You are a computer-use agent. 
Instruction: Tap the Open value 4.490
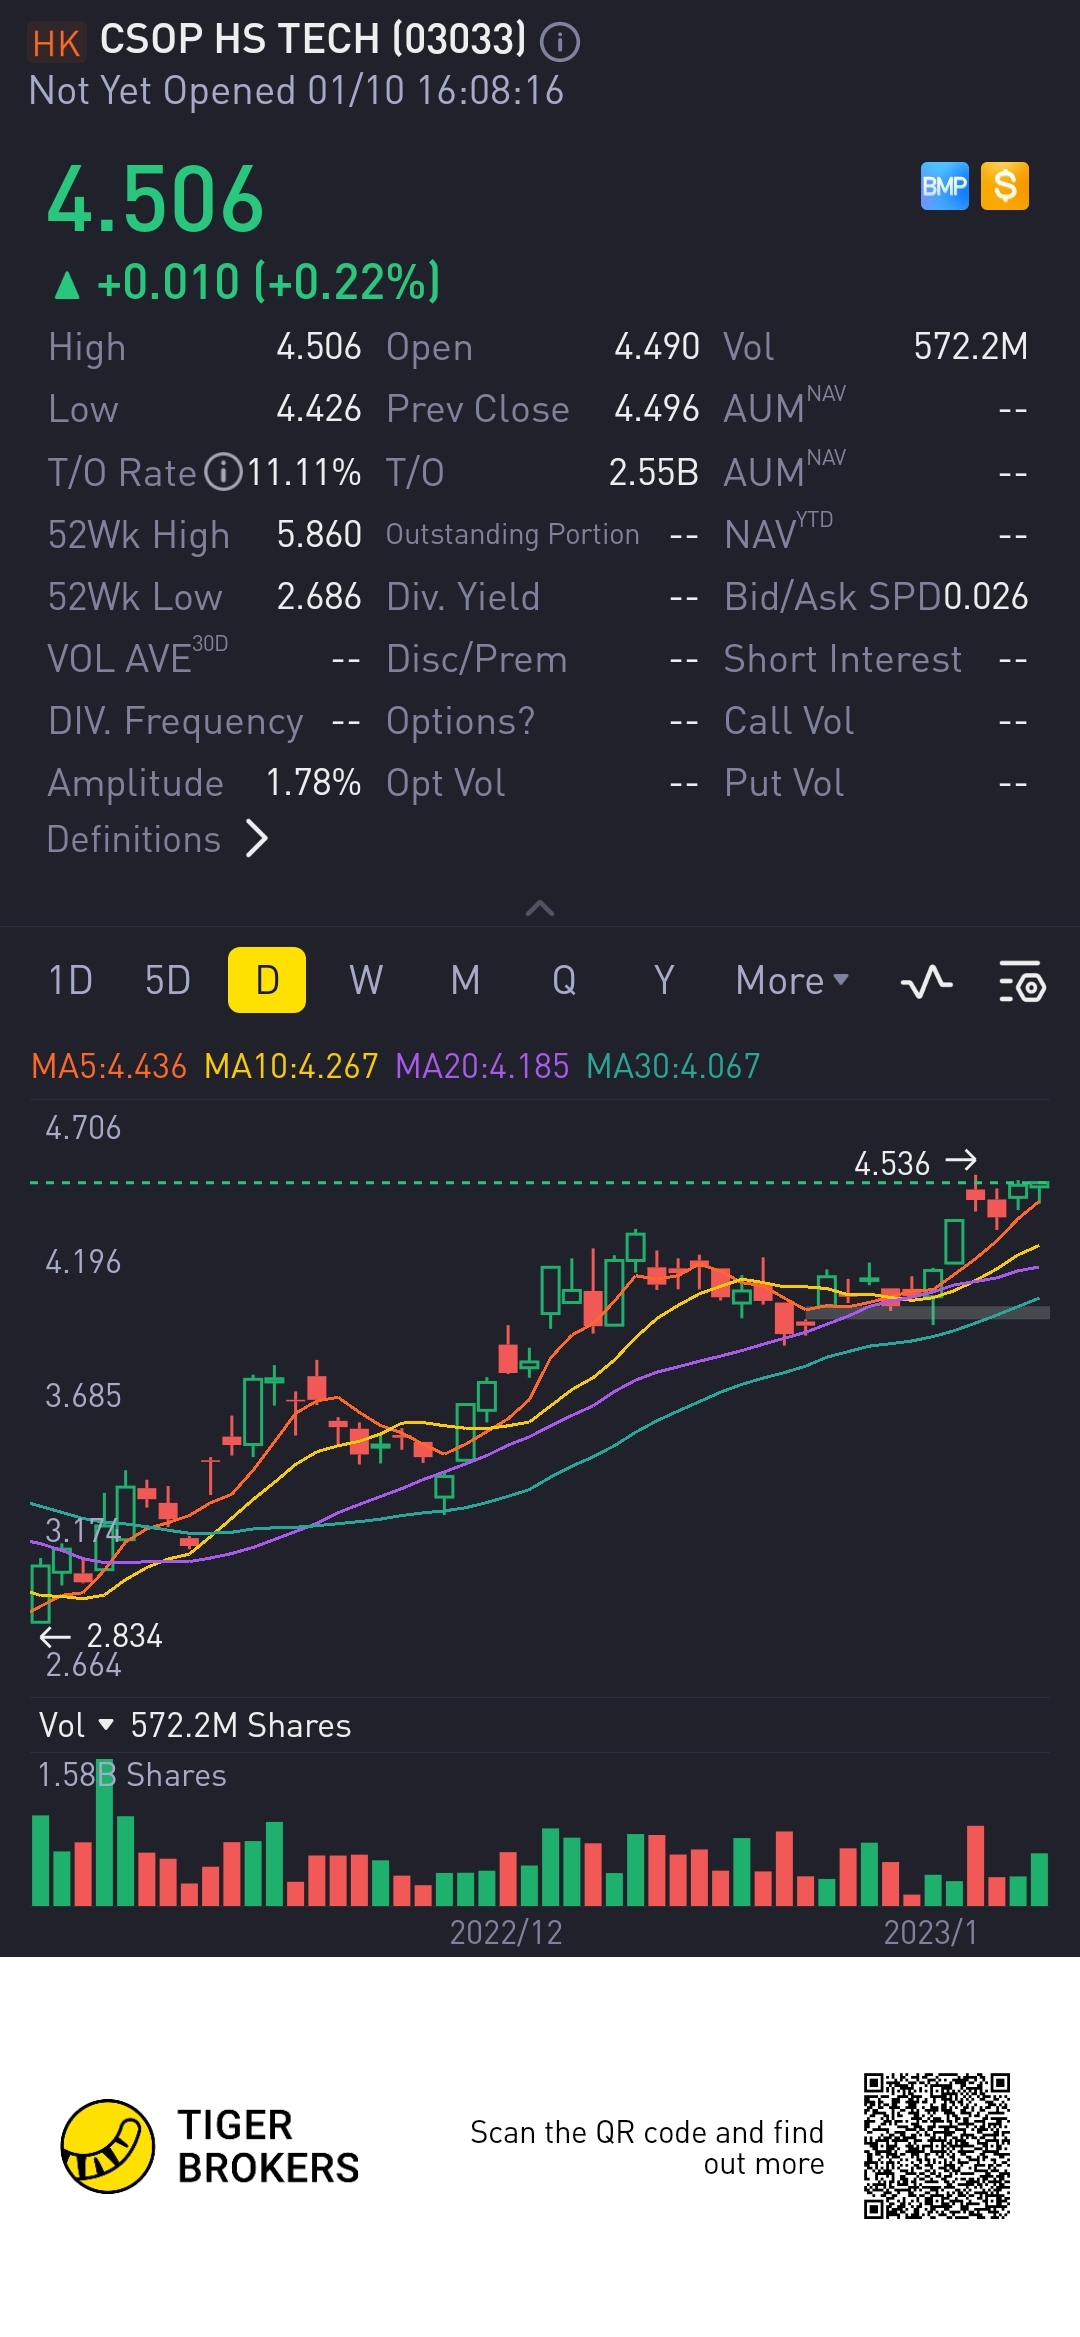pyautogui.click(x=657, y=346)
